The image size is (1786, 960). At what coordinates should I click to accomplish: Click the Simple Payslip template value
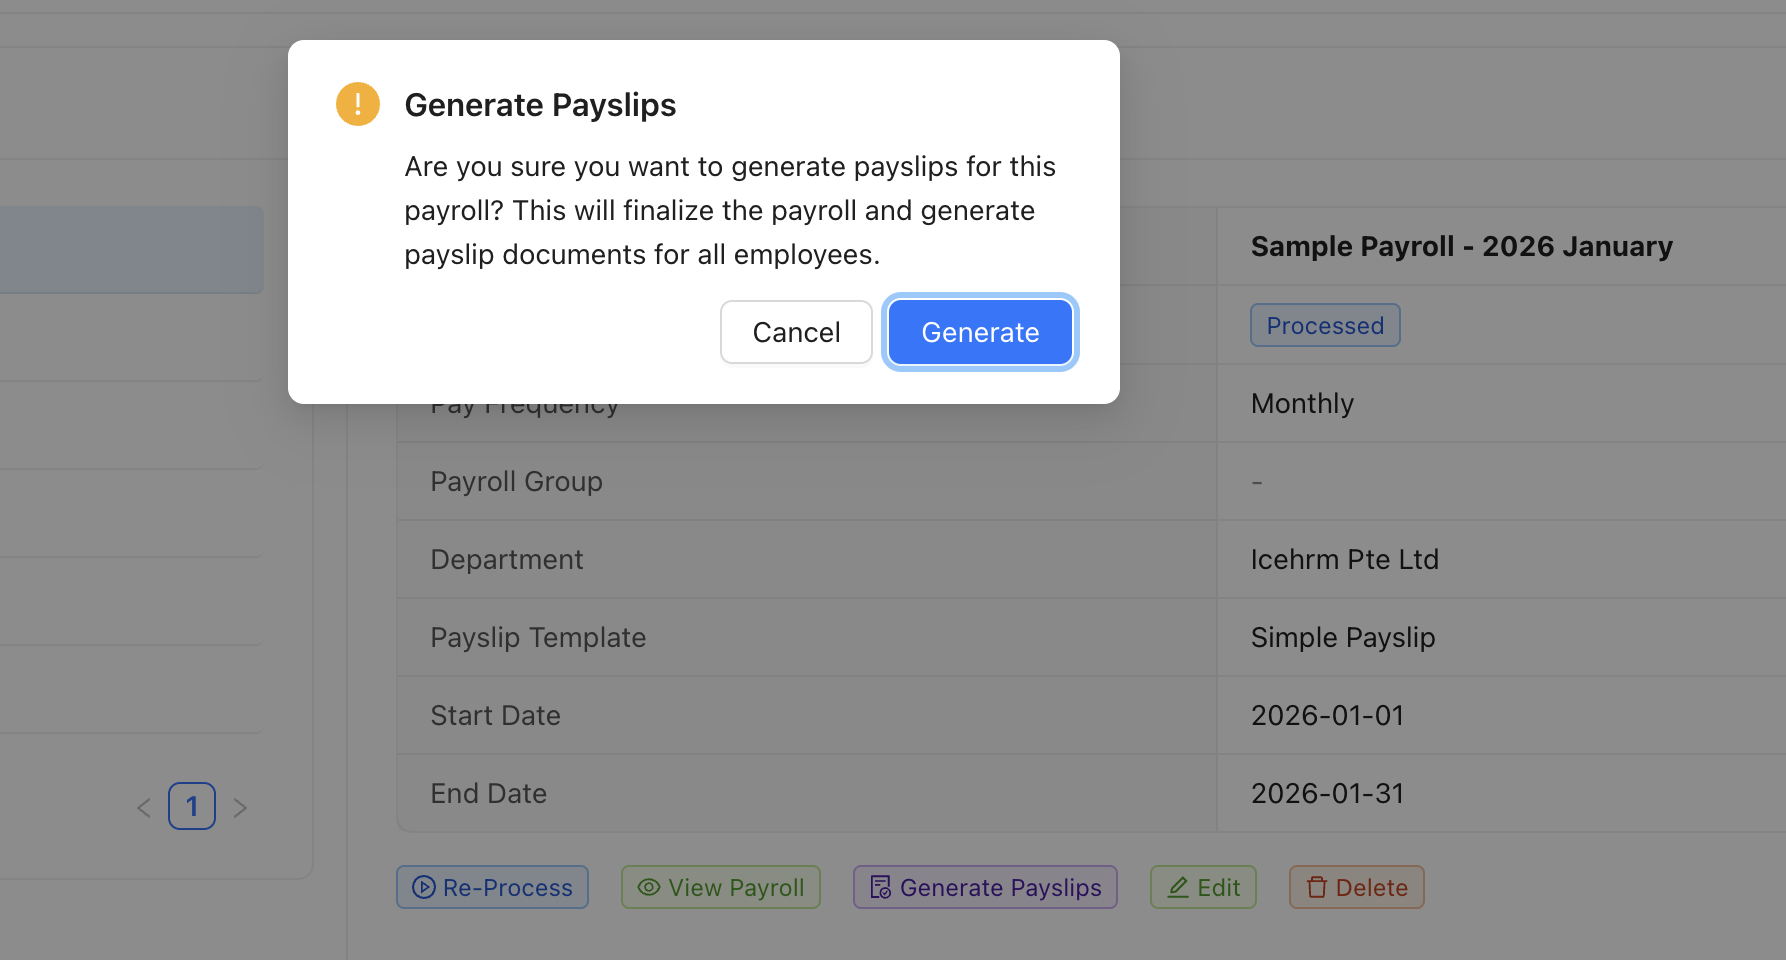click(1342, 637)
